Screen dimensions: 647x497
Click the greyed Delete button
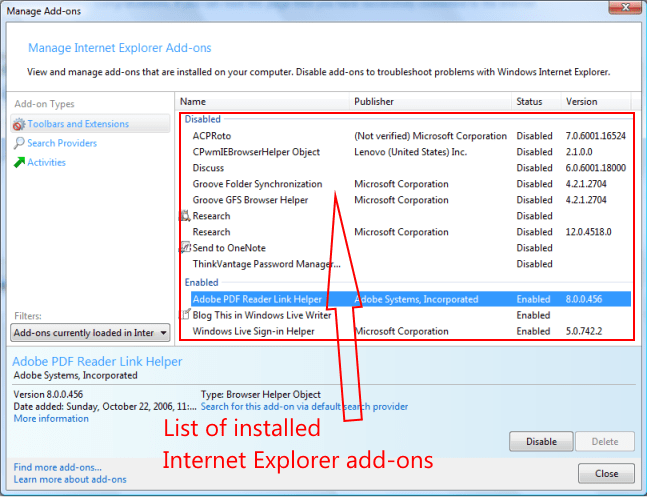[604, 442]
